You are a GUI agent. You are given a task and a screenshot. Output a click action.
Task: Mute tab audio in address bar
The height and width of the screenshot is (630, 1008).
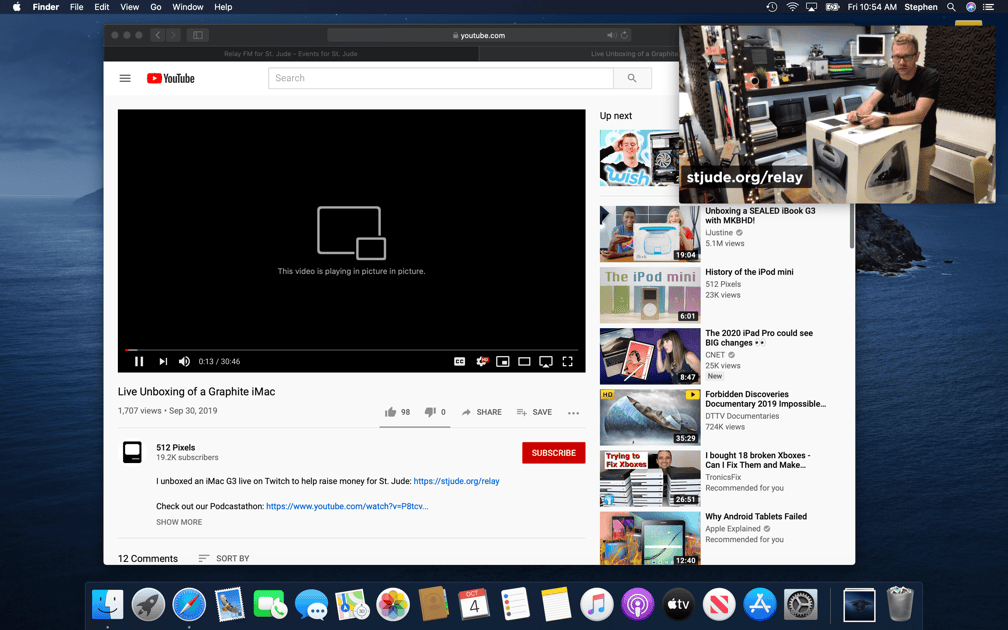pos(611,35)
